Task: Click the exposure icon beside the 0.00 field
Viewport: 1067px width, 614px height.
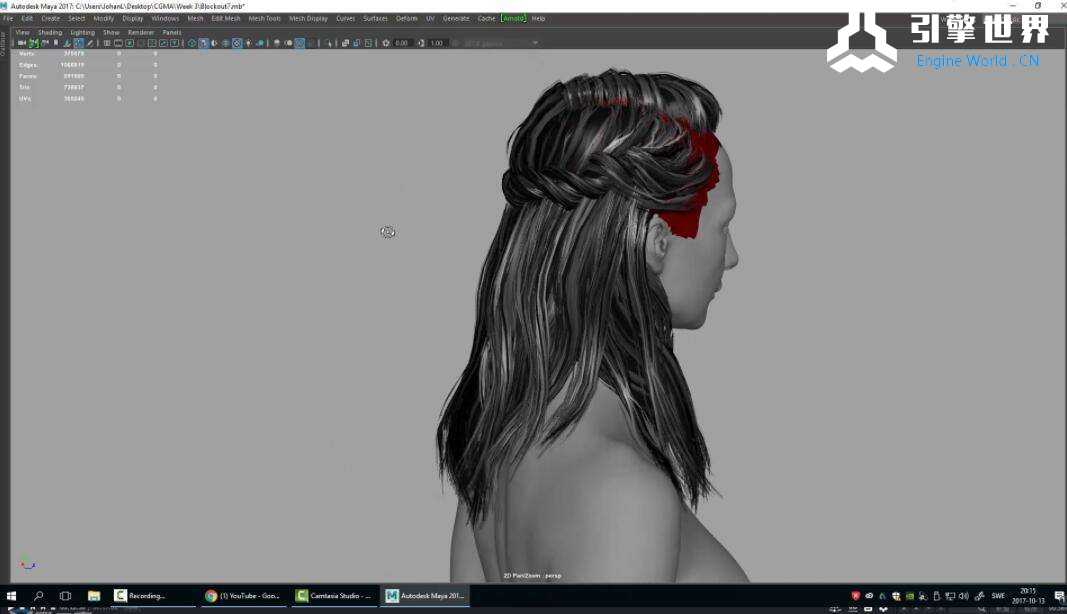Action: click(x=387, y=43)
